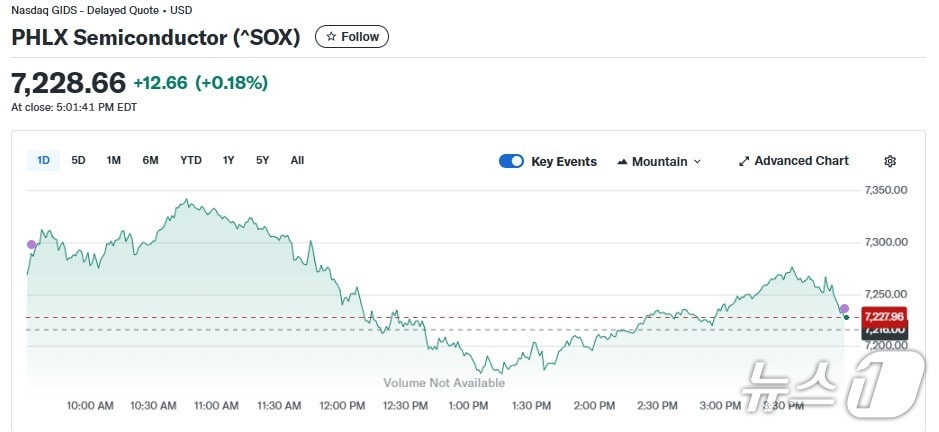Switch to the 5D time range
Viewport: 939px width, 432px height.
coord(78,160)
